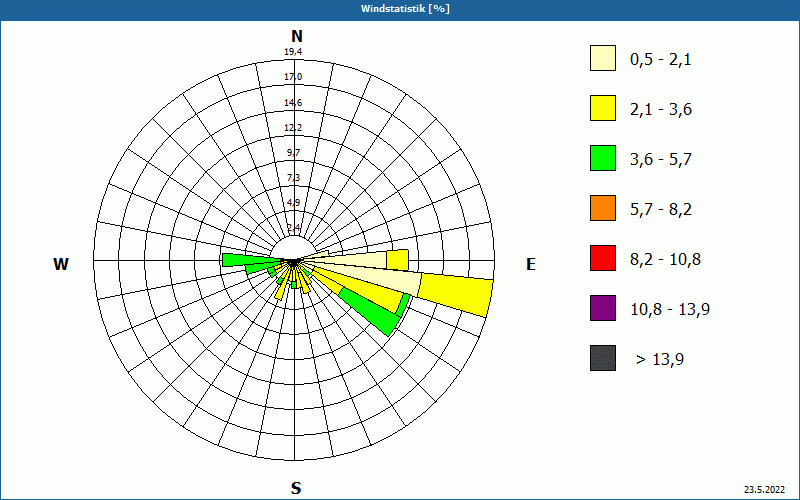This screenshot has width=800, height=500.
Task: Click the N compass label
Action: pos(296,36)
